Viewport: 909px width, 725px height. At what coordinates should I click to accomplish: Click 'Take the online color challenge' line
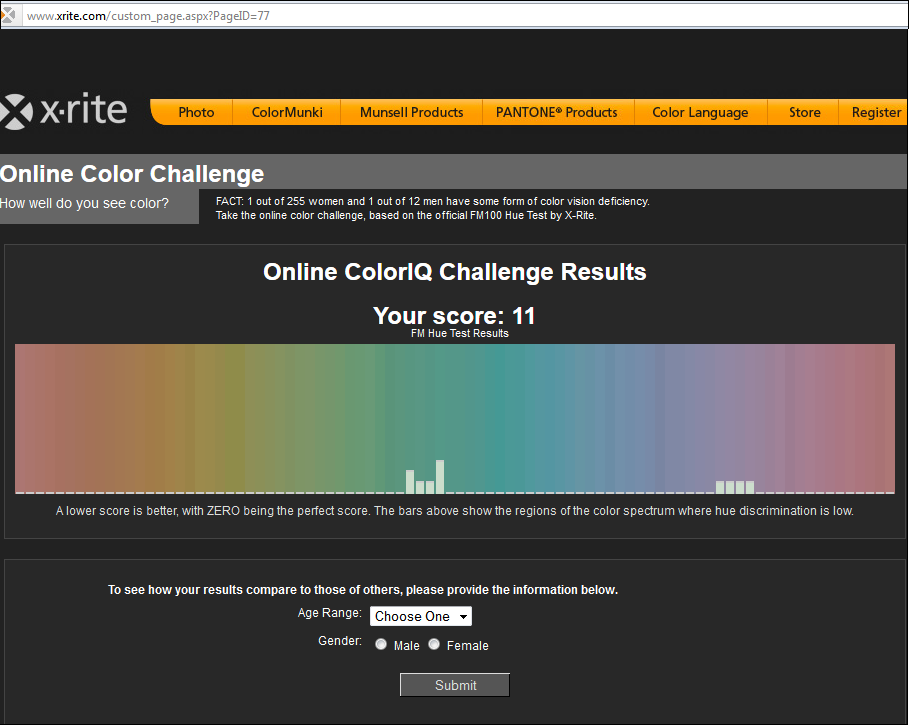pos(406,215)
